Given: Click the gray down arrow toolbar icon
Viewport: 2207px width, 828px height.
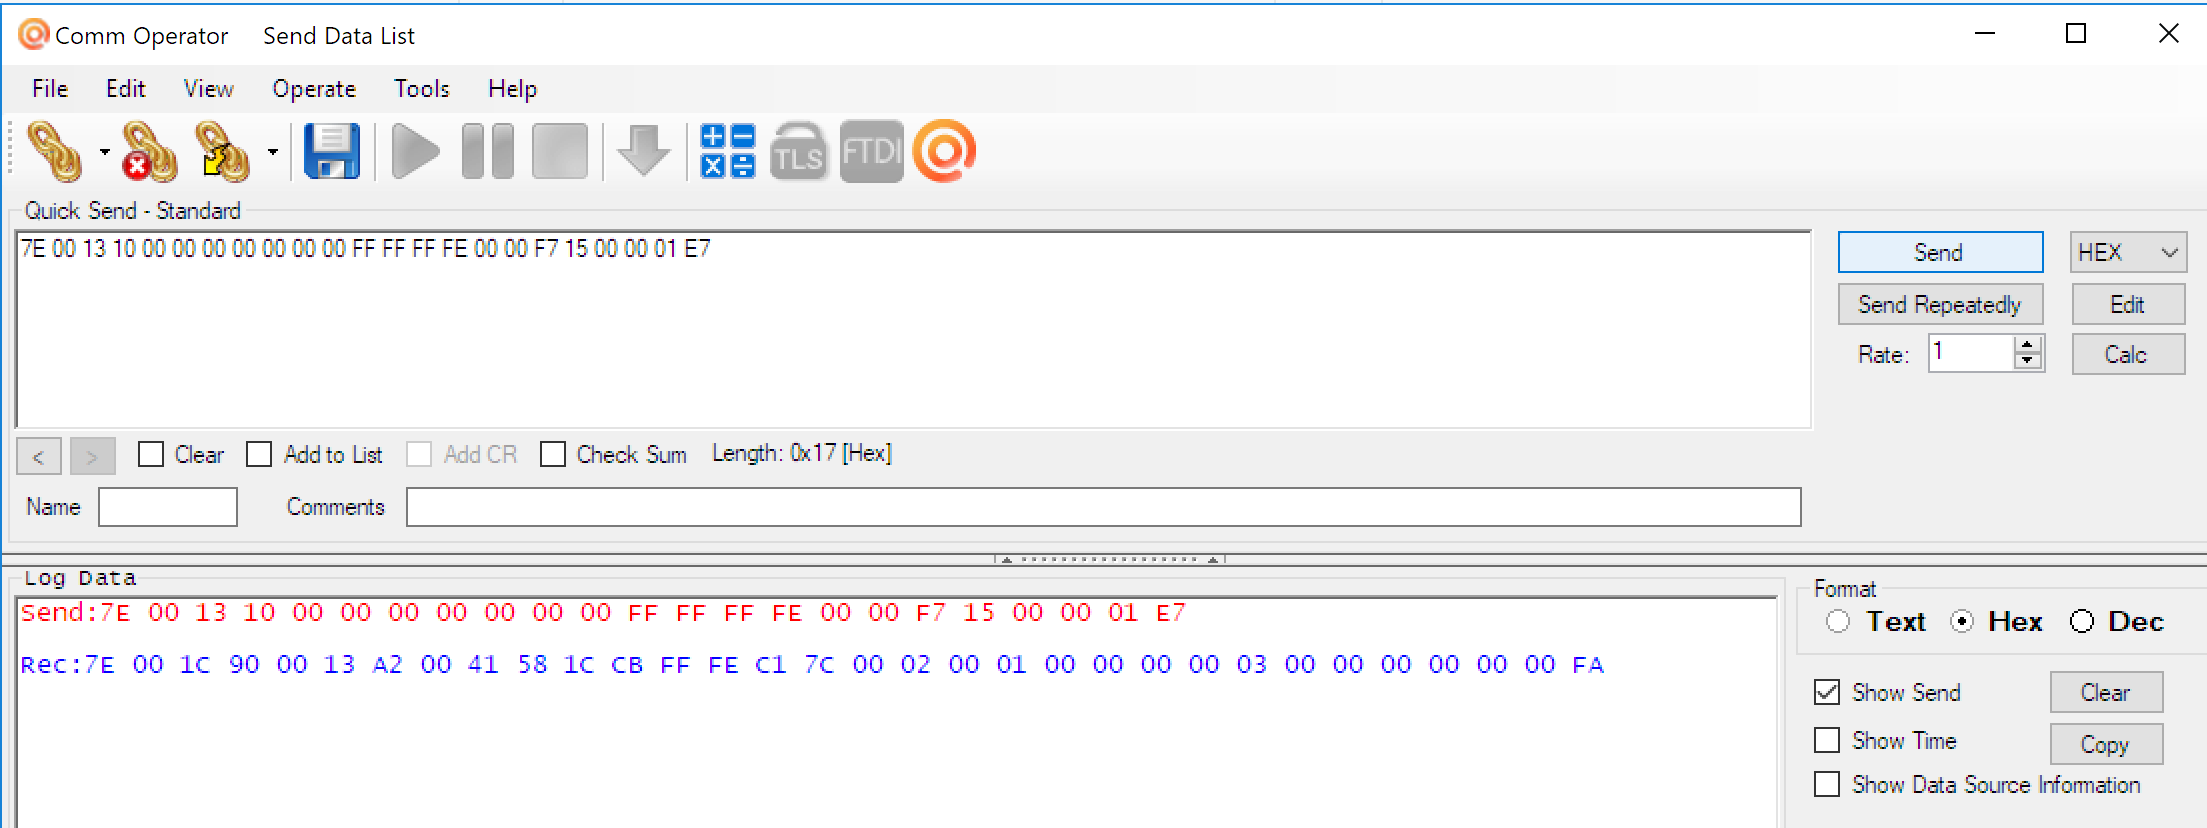Looking at the screenshot, I should [x=643, y=152].
